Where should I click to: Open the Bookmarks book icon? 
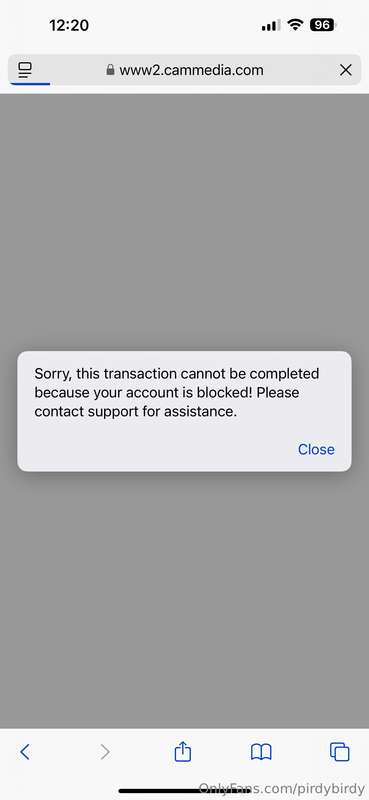261,752
